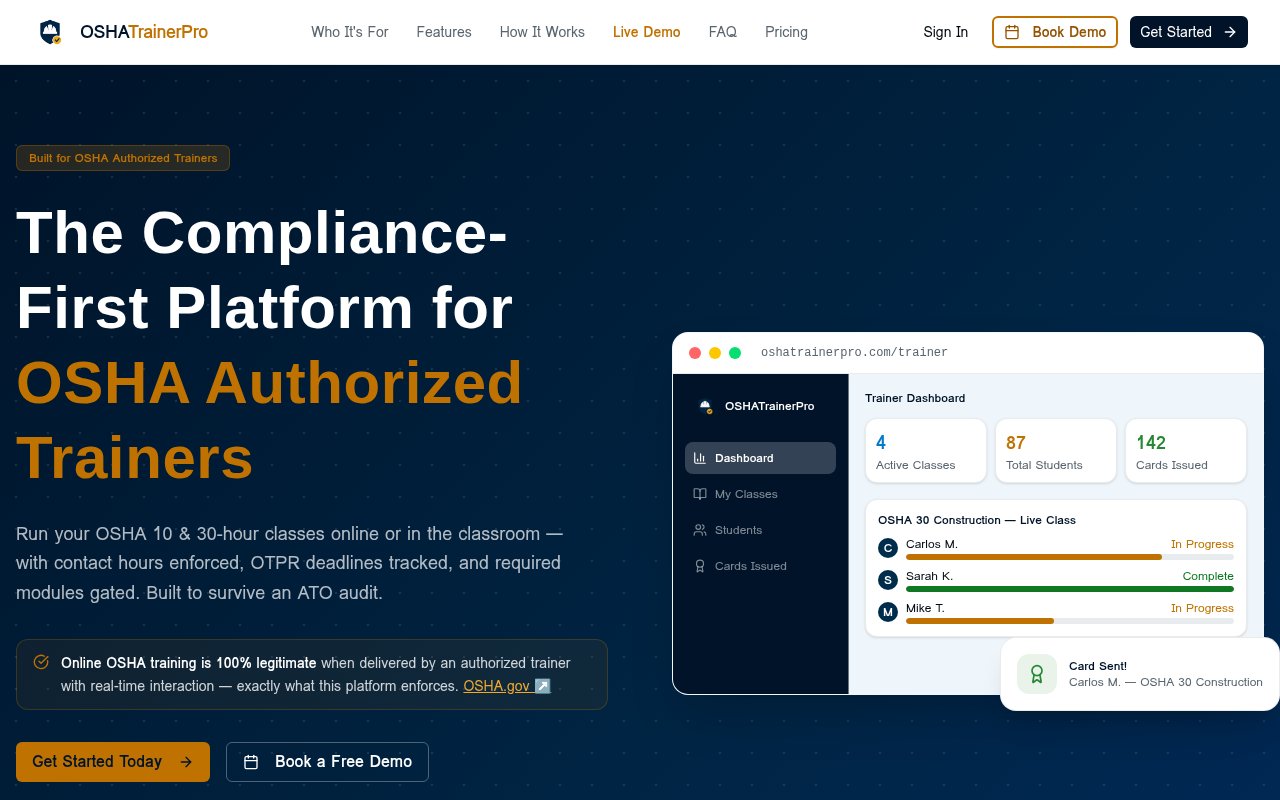Click the dark Get Started header button
The width and height of the screenshot is (1280, 800).
pos(1189,32)
